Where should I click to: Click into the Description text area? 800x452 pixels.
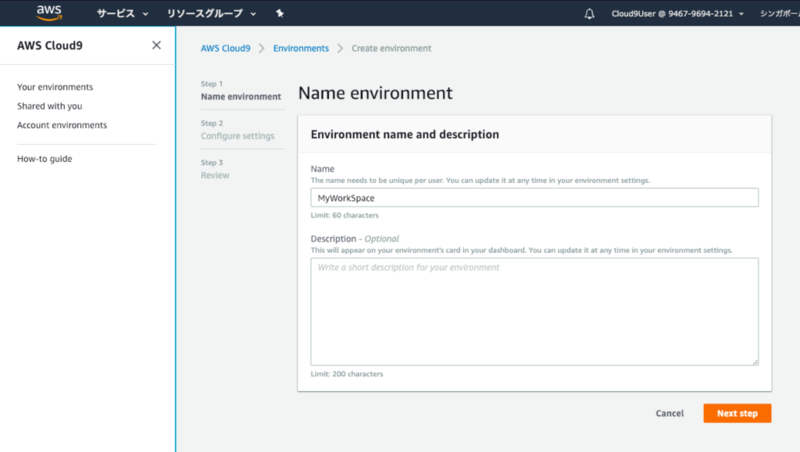pos(534,311)
